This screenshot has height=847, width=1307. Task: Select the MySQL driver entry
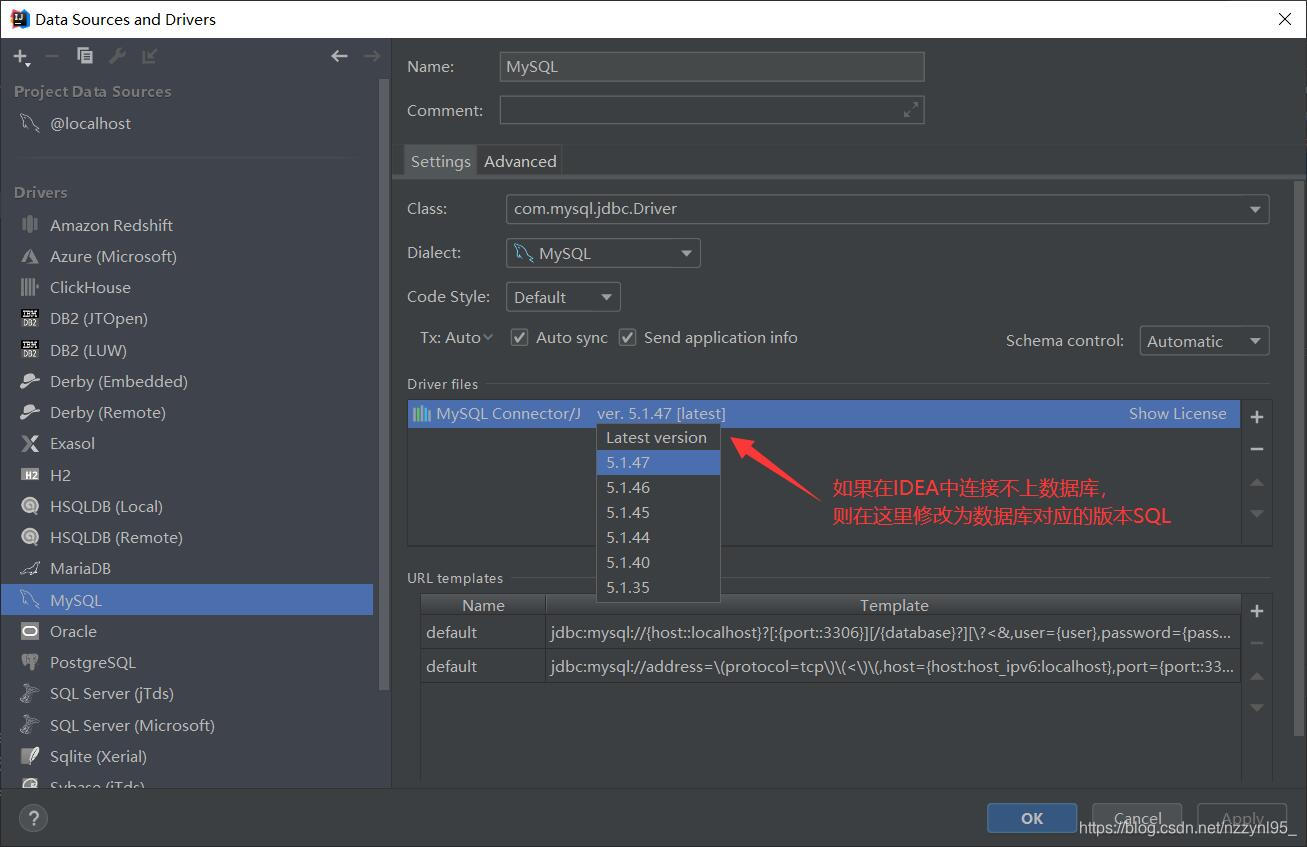187,600
